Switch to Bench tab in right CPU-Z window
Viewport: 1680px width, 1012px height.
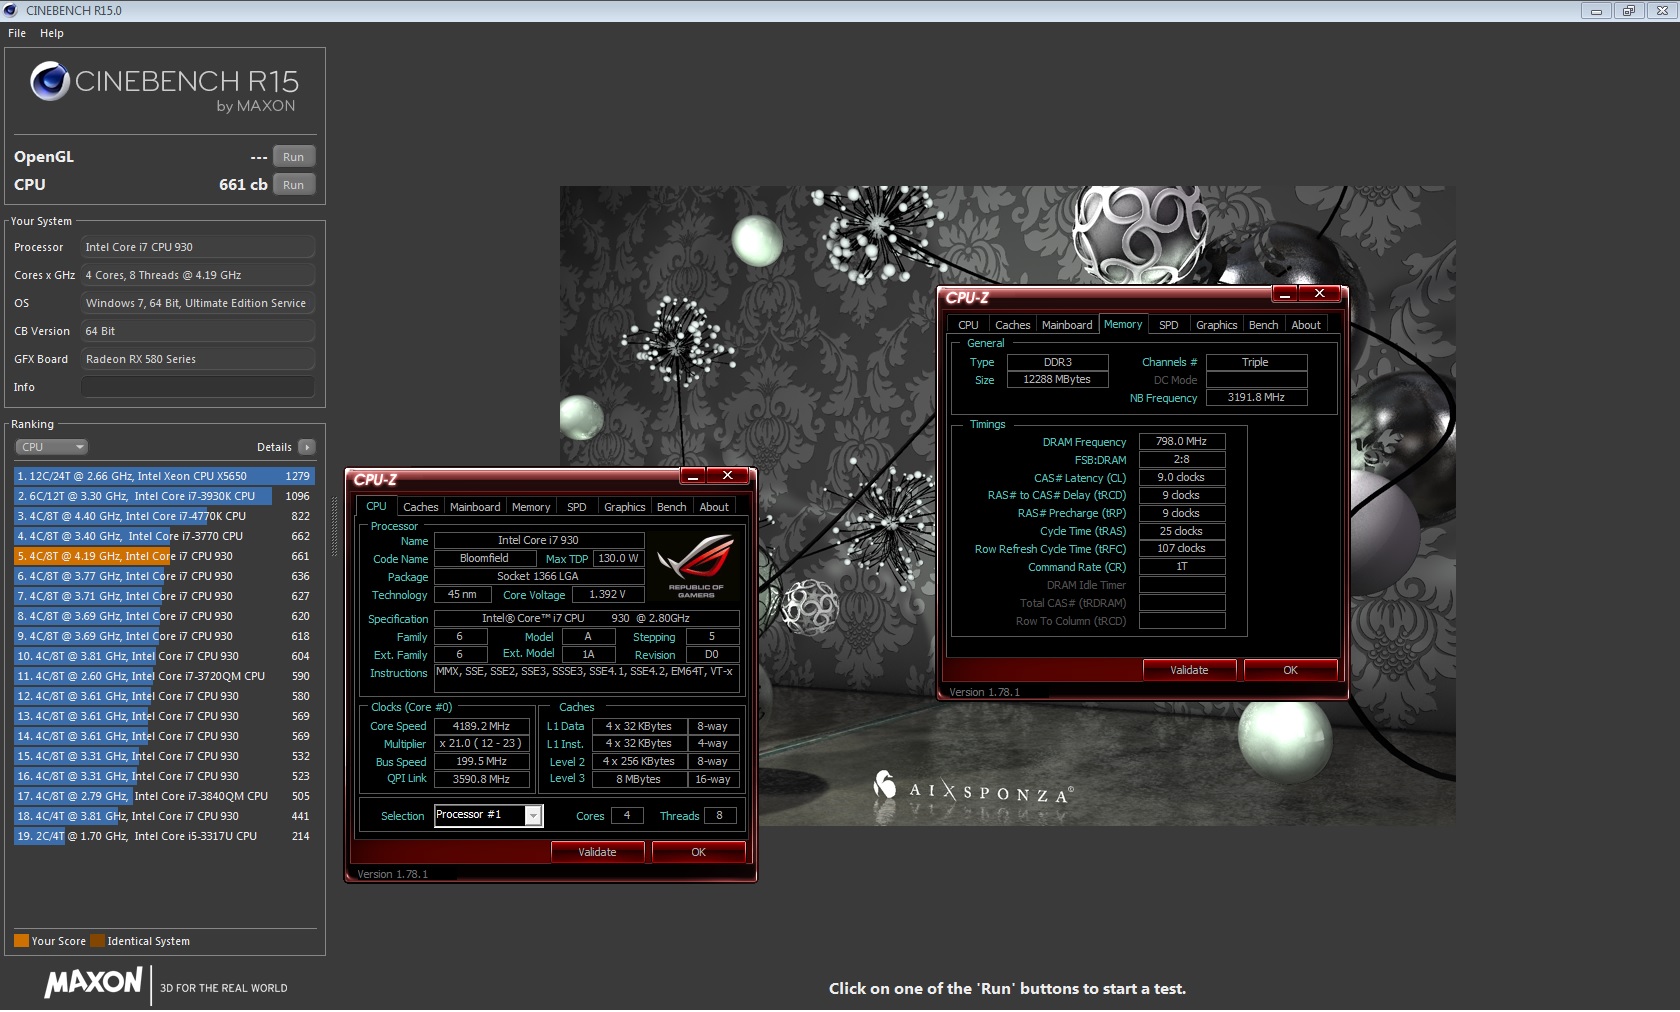[x=1263, y=325]
